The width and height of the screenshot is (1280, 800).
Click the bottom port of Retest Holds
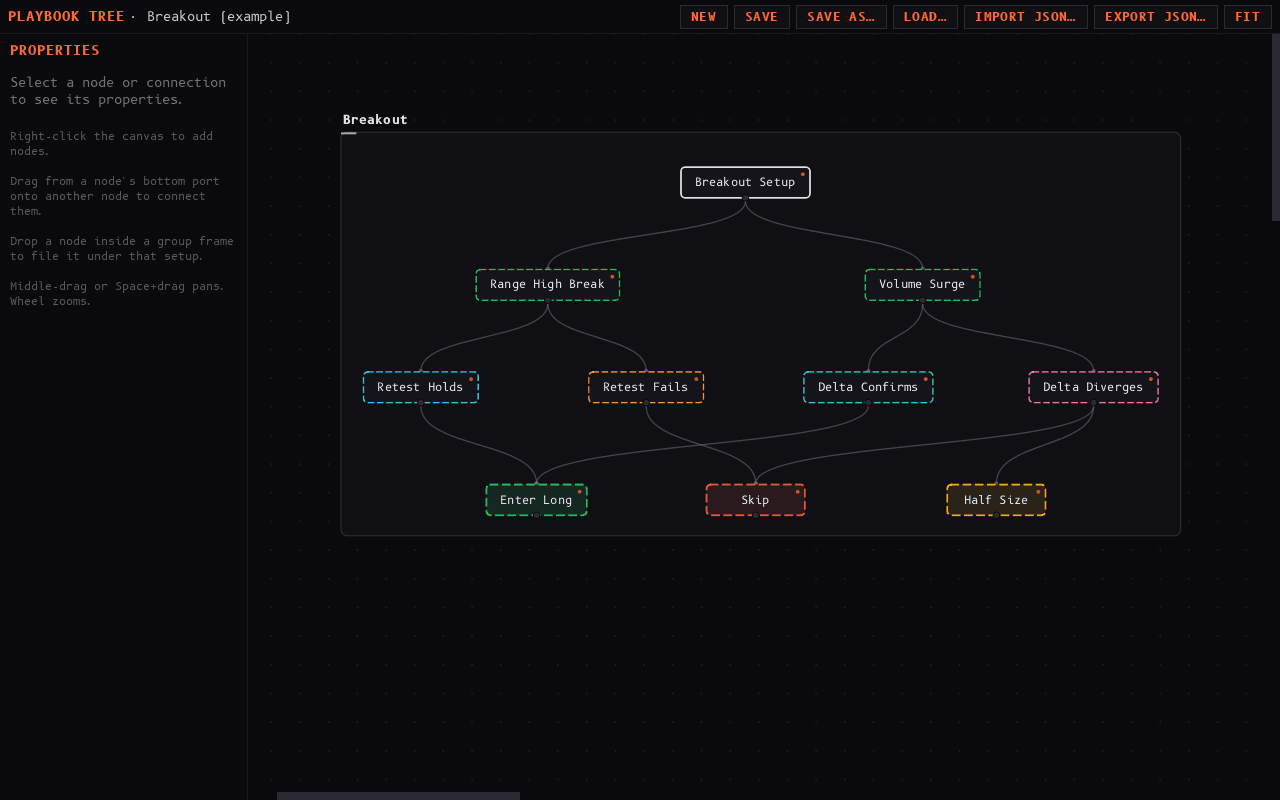pyautogui.click(x=420, y=404)
